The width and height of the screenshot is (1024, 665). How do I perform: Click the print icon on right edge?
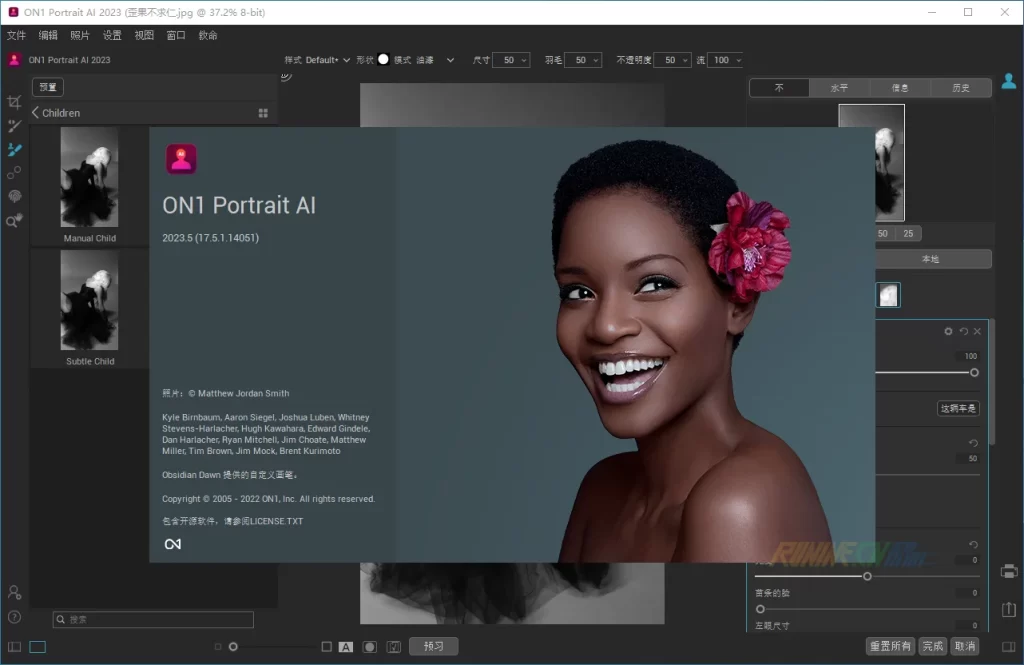[x=1009, y=571]
